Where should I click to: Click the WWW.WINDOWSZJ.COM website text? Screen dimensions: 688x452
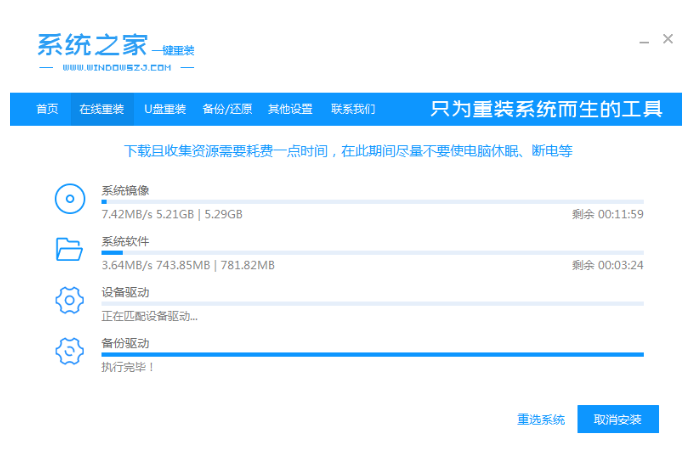point(117,68)
